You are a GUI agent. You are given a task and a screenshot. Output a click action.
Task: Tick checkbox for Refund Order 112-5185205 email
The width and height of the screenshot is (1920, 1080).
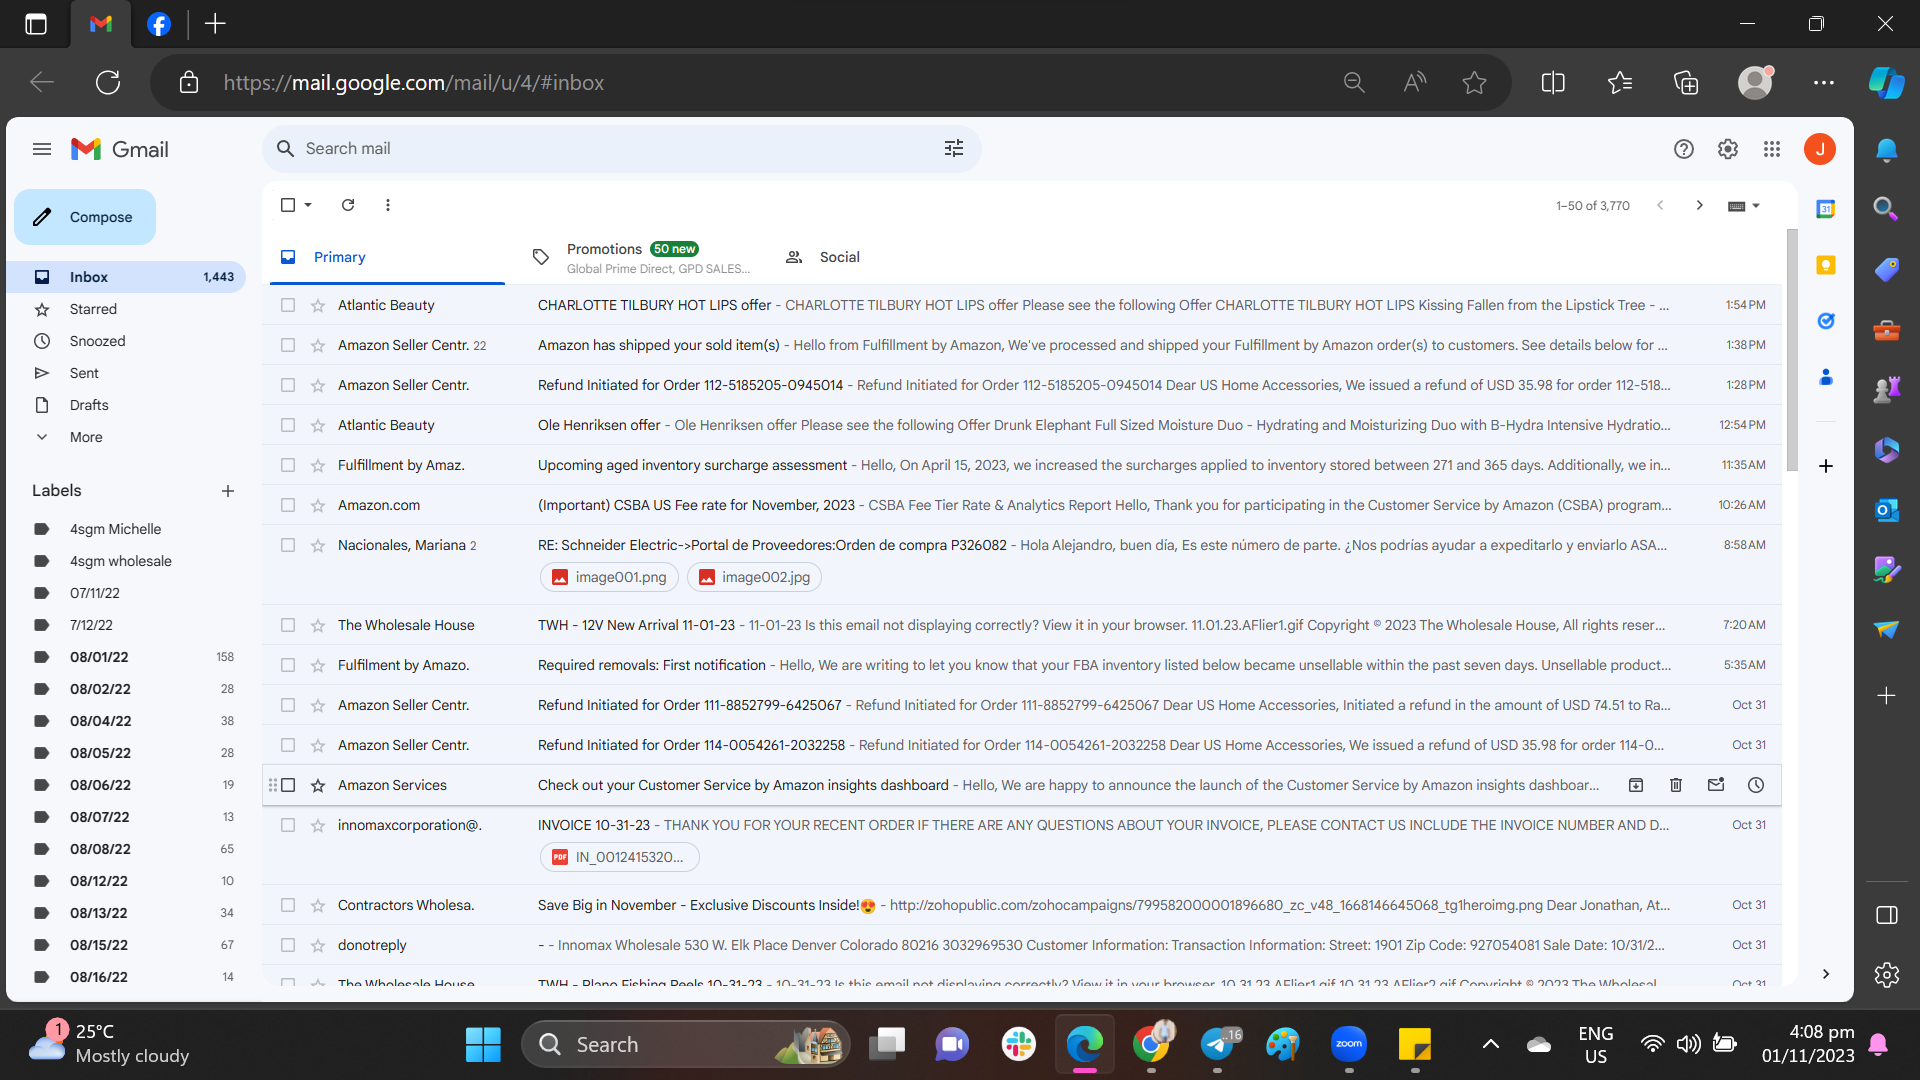[288, 385]
